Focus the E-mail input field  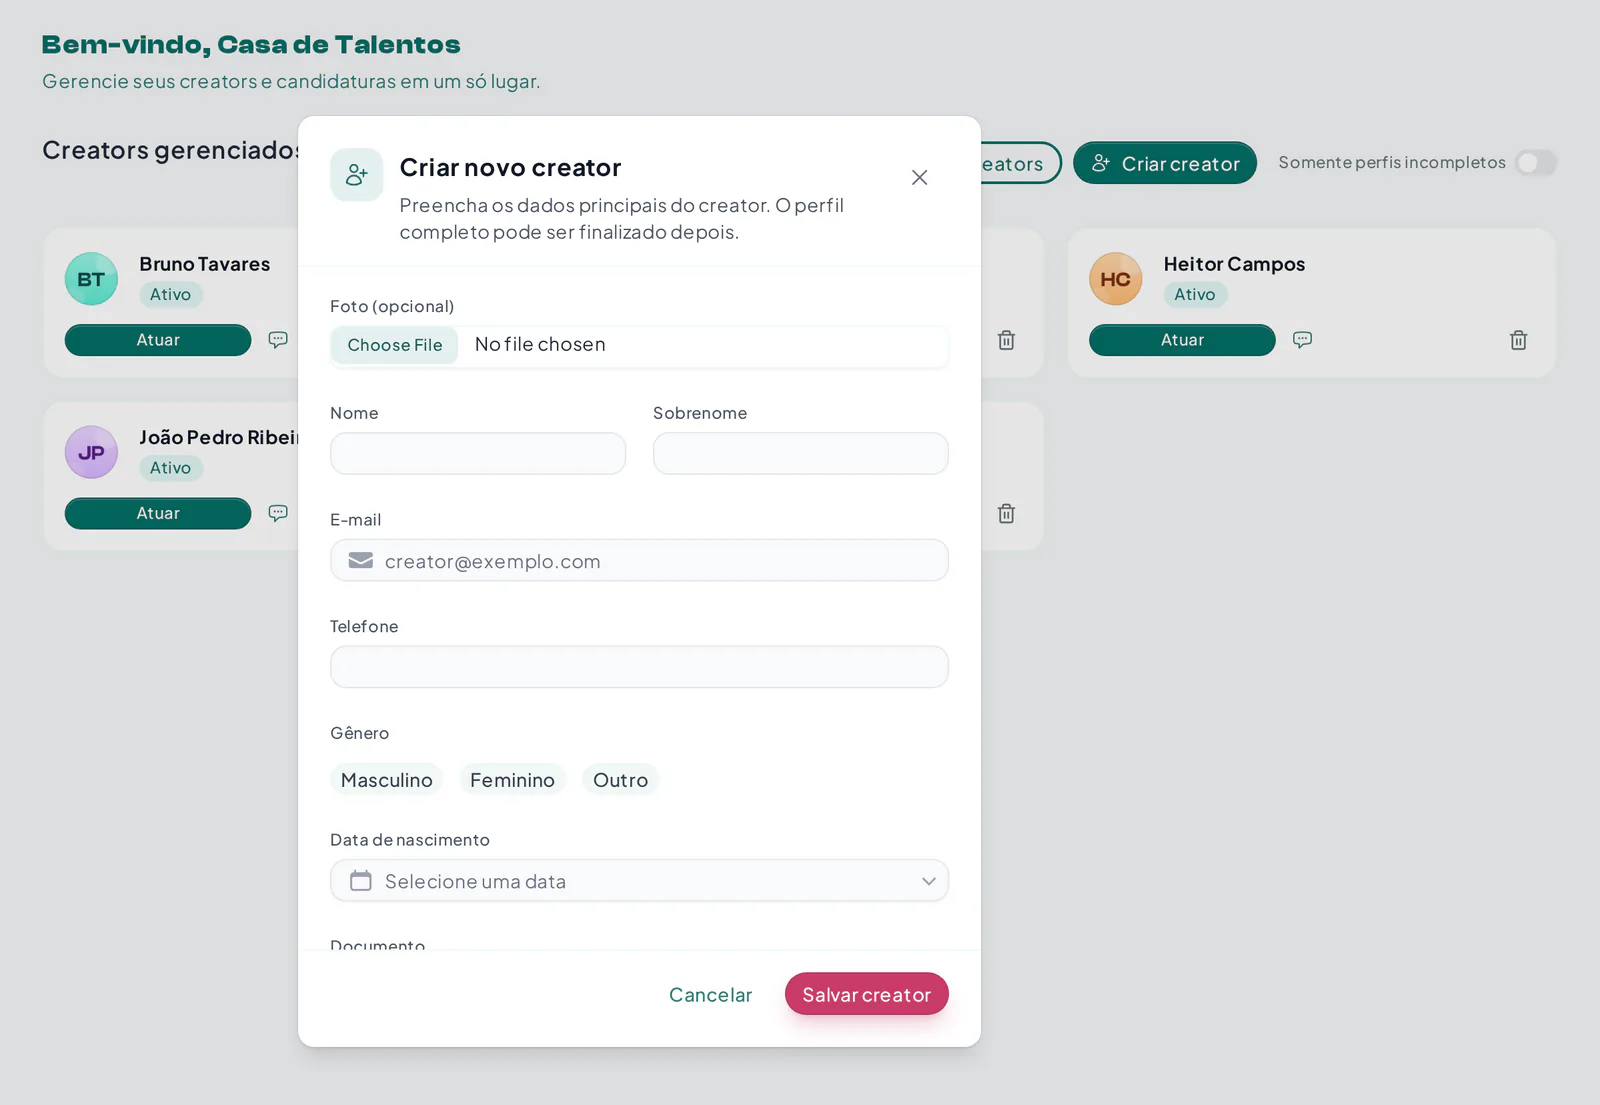pyautogui.click(x=639, y=560)
